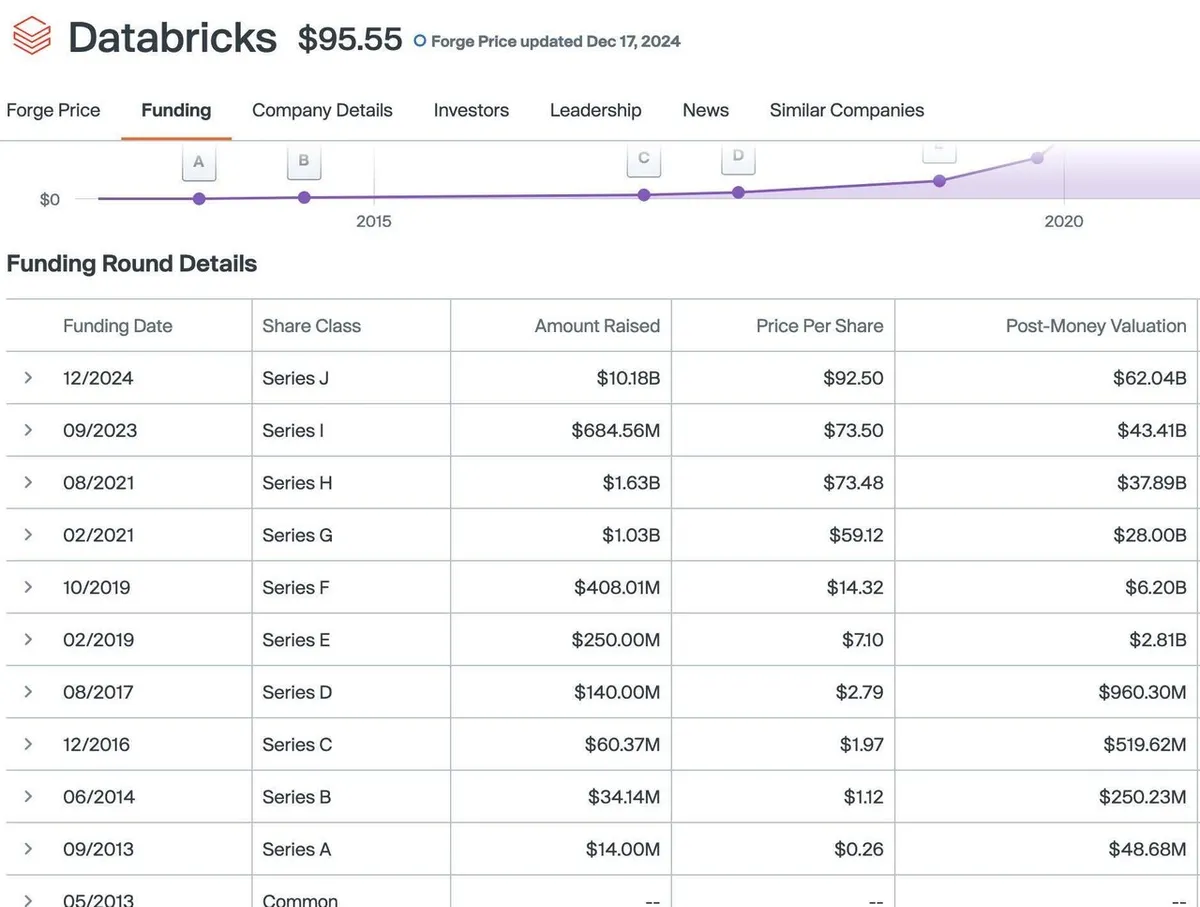Open the Forge Price tab

[53, 110]
